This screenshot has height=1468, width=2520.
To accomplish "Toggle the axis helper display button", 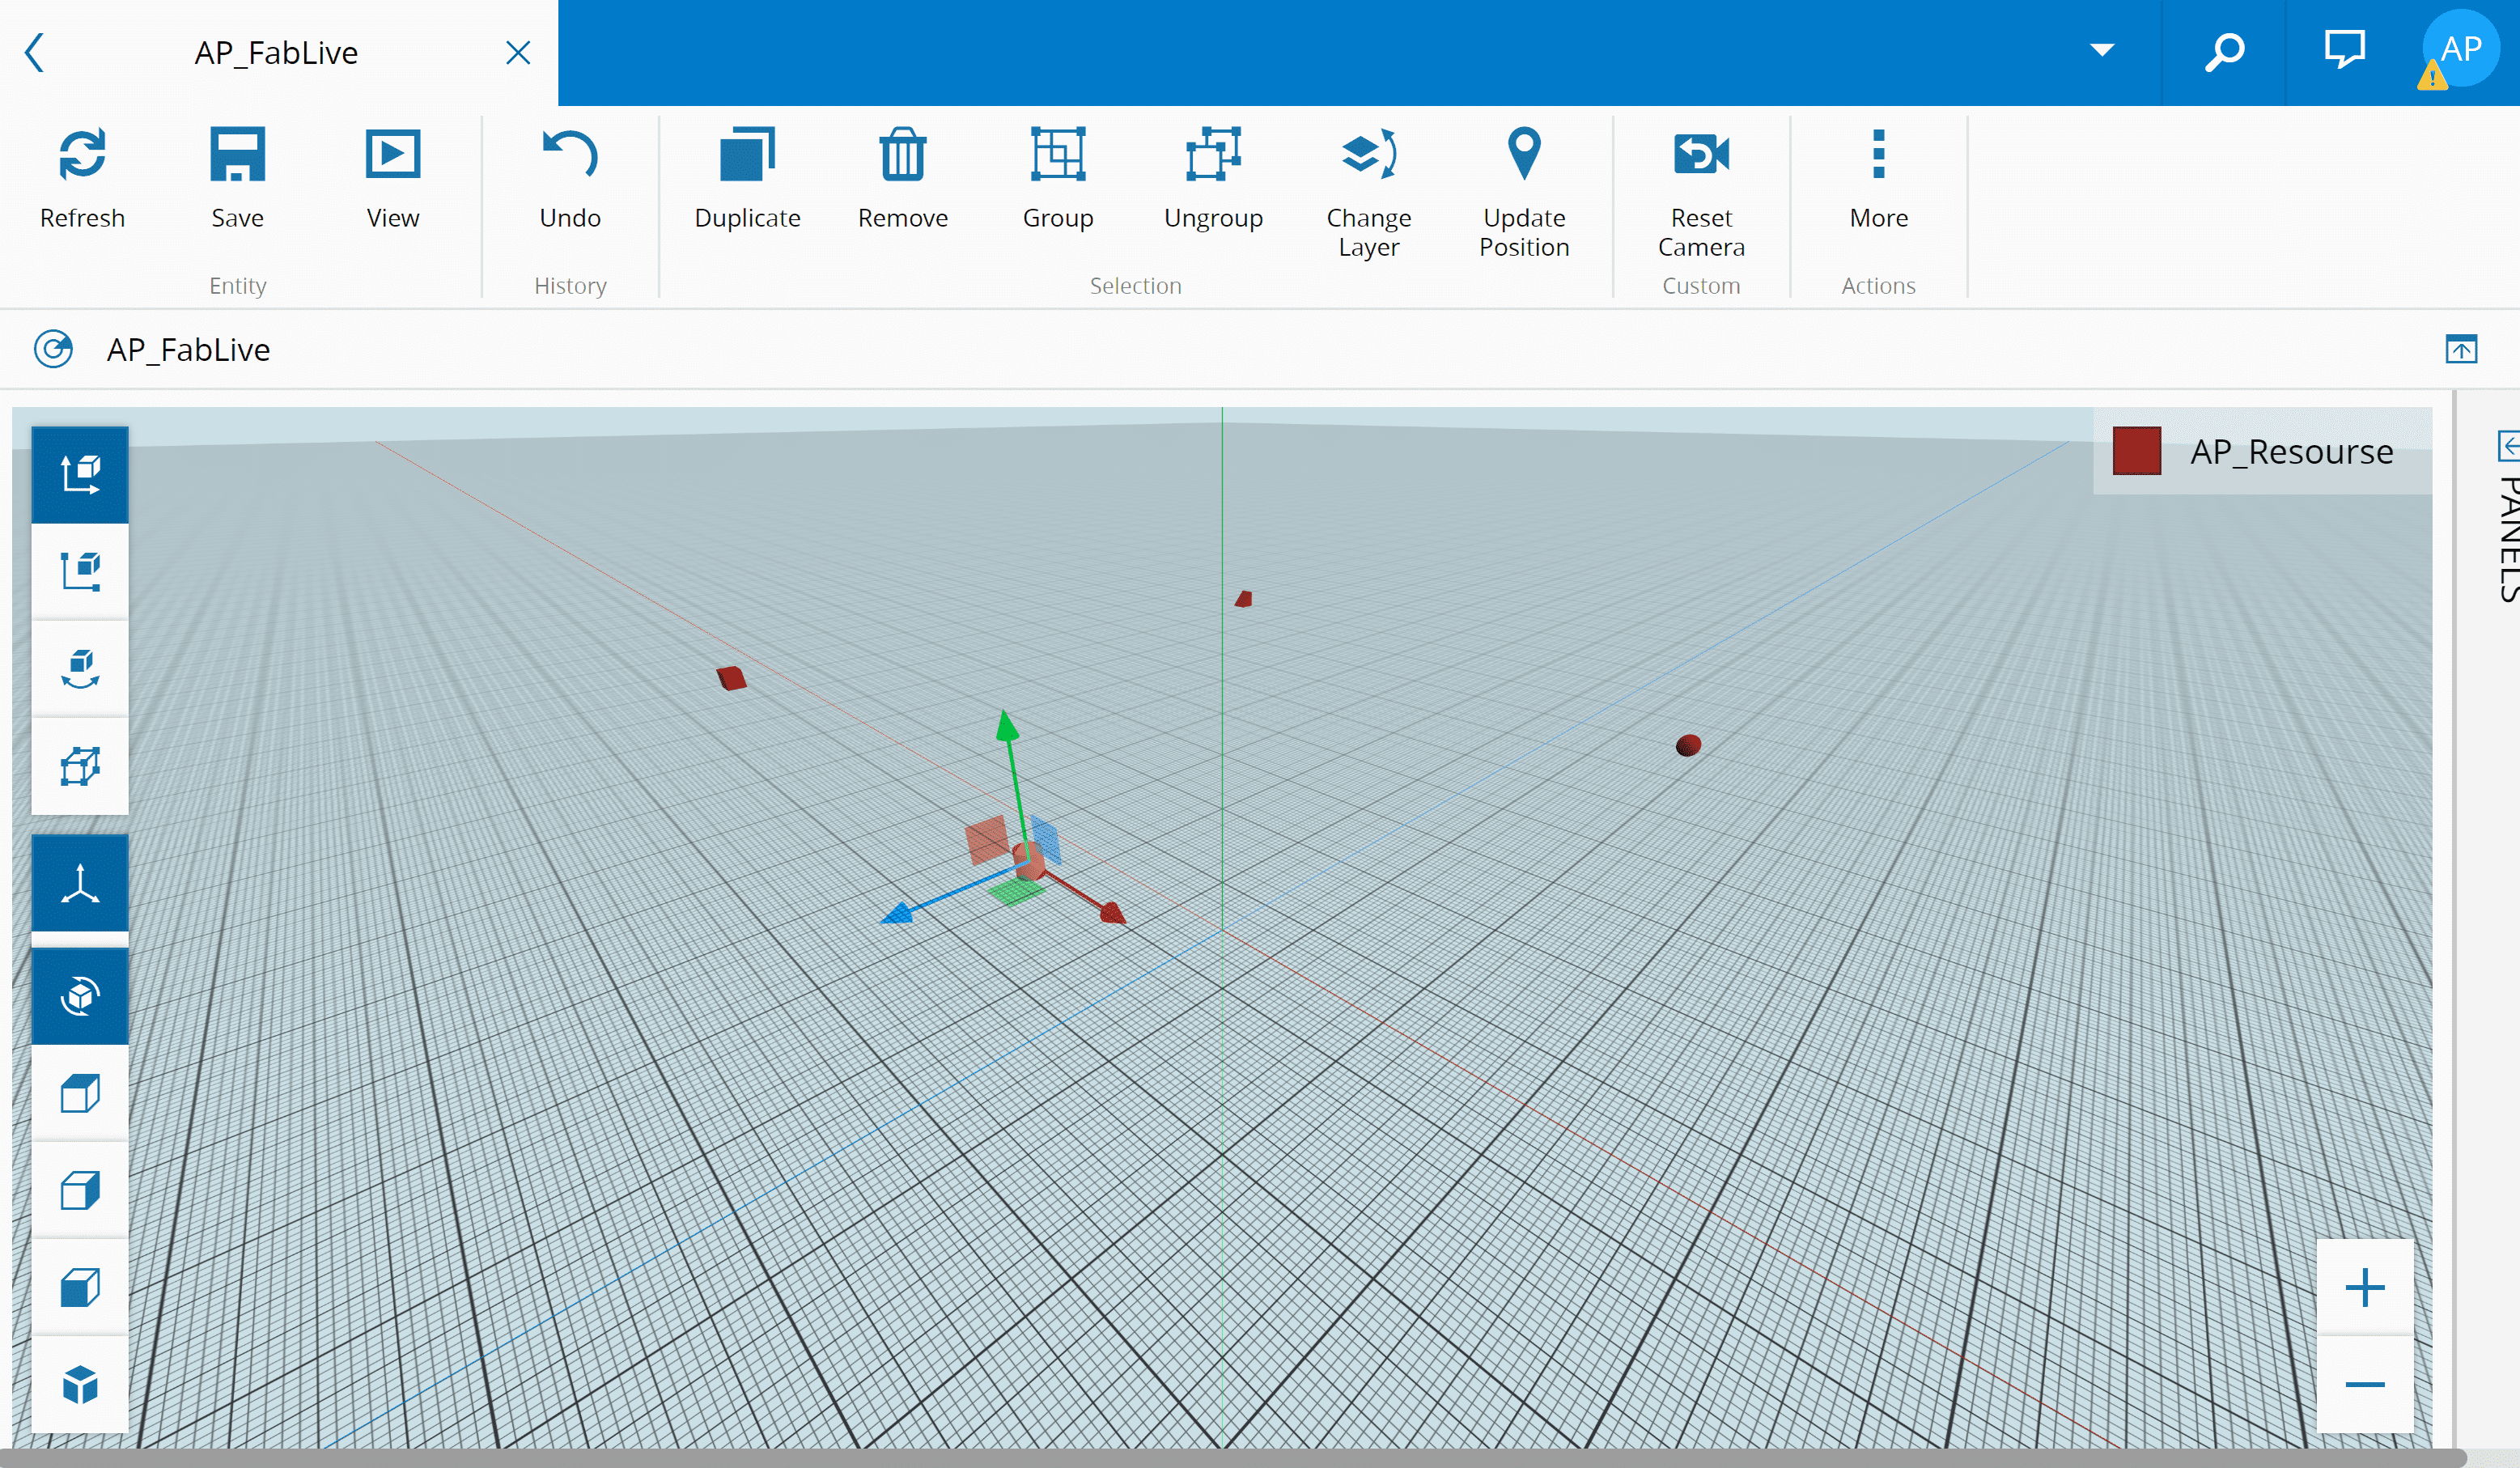I will click(80, 883).
